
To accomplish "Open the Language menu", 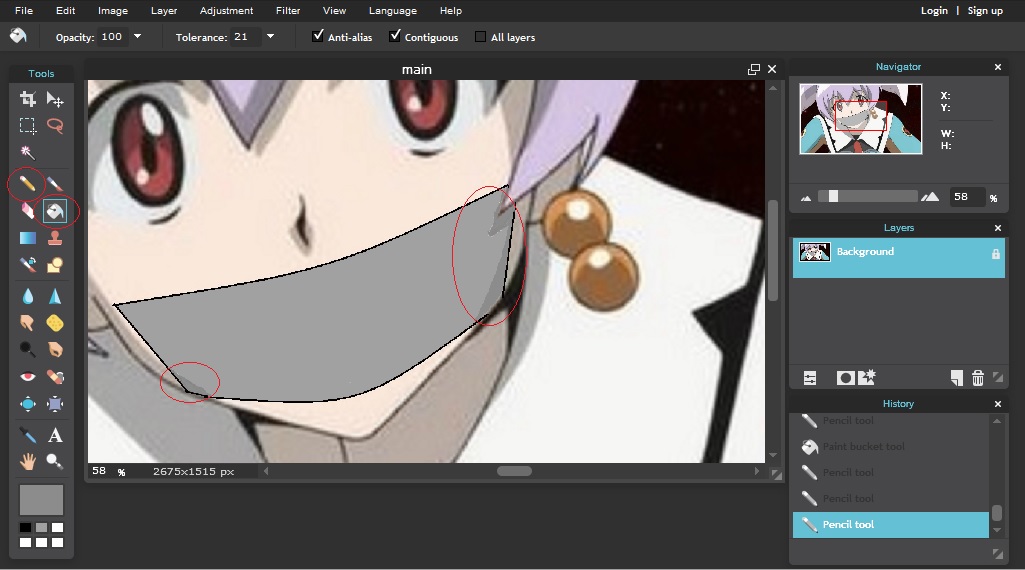I will pyautogui.click(x=393, y=10).
